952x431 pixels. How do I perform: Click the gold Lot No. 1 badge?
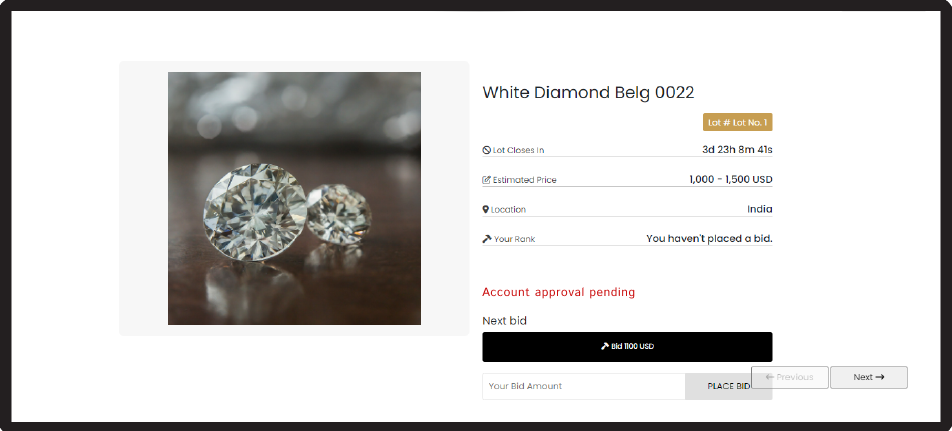click(738, 123)
